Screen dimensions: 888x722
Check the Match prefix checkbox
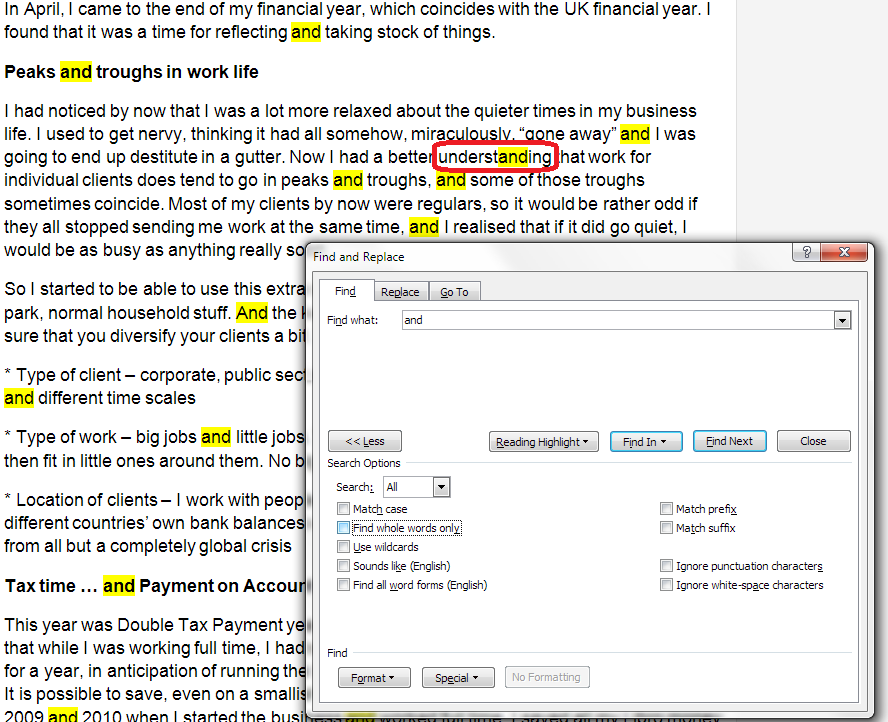[667, 509]
